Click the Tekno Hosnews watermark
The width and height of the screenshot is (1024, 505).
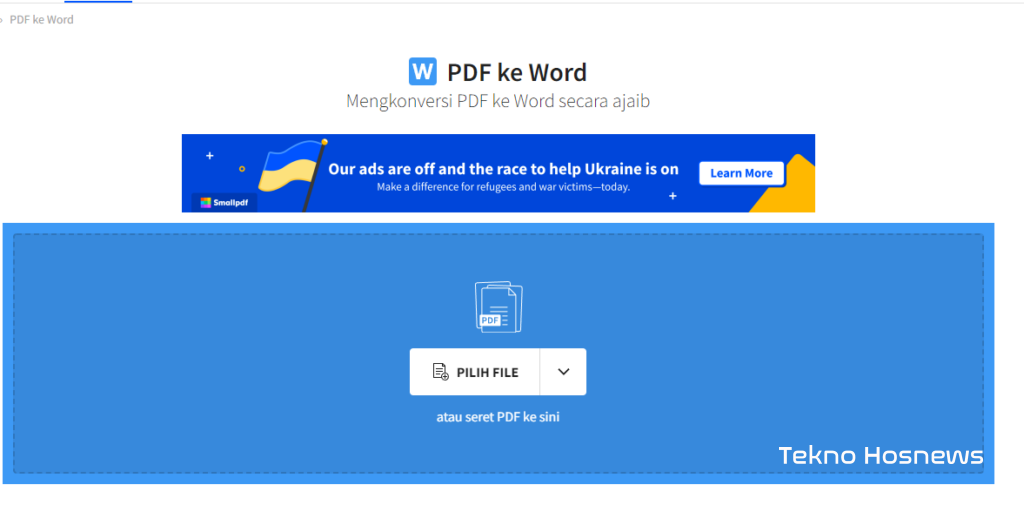(x=881, y=456)
